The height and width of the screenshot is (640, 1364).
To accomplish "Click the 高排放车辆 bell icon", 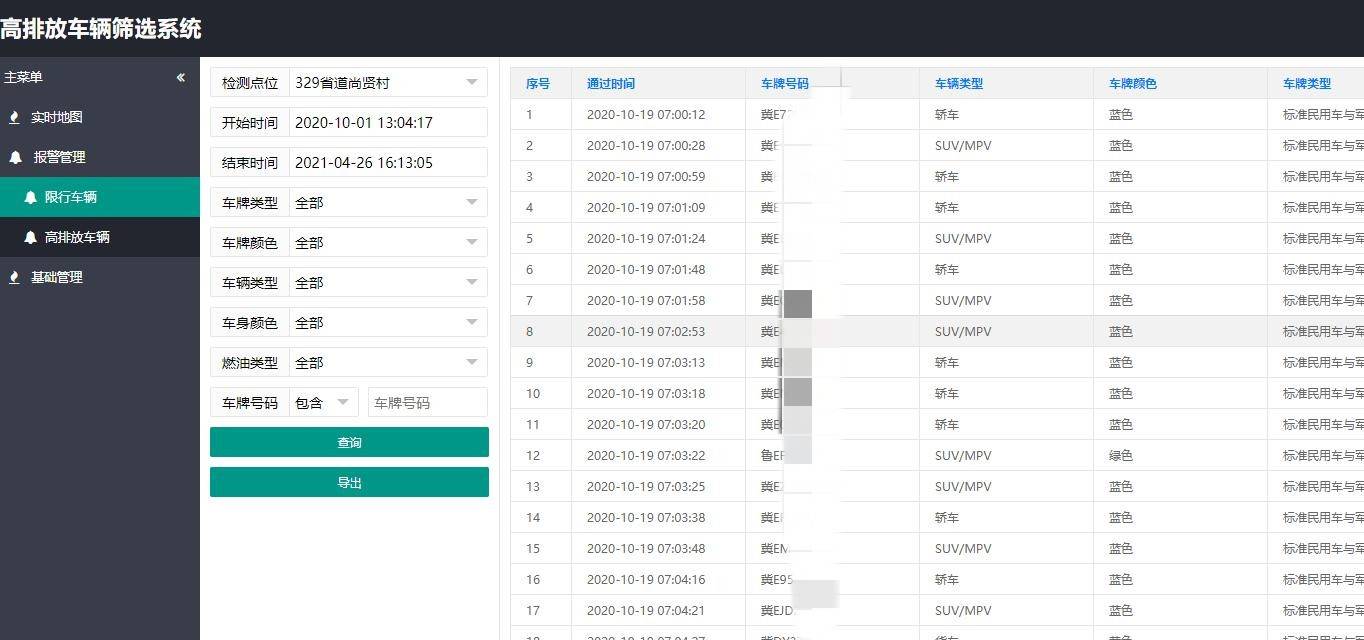I will pos(31,238).
